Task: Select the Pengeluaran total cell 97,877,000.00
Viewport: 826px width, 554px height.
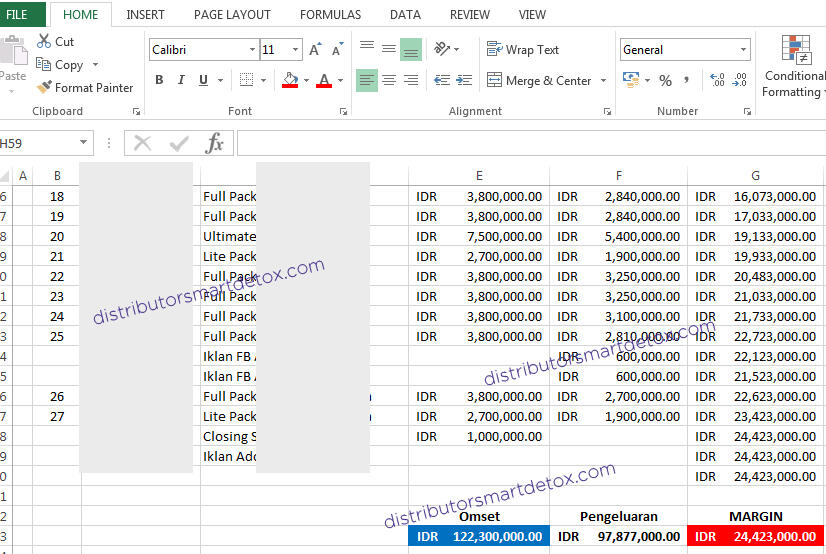Action: [618, 536]
